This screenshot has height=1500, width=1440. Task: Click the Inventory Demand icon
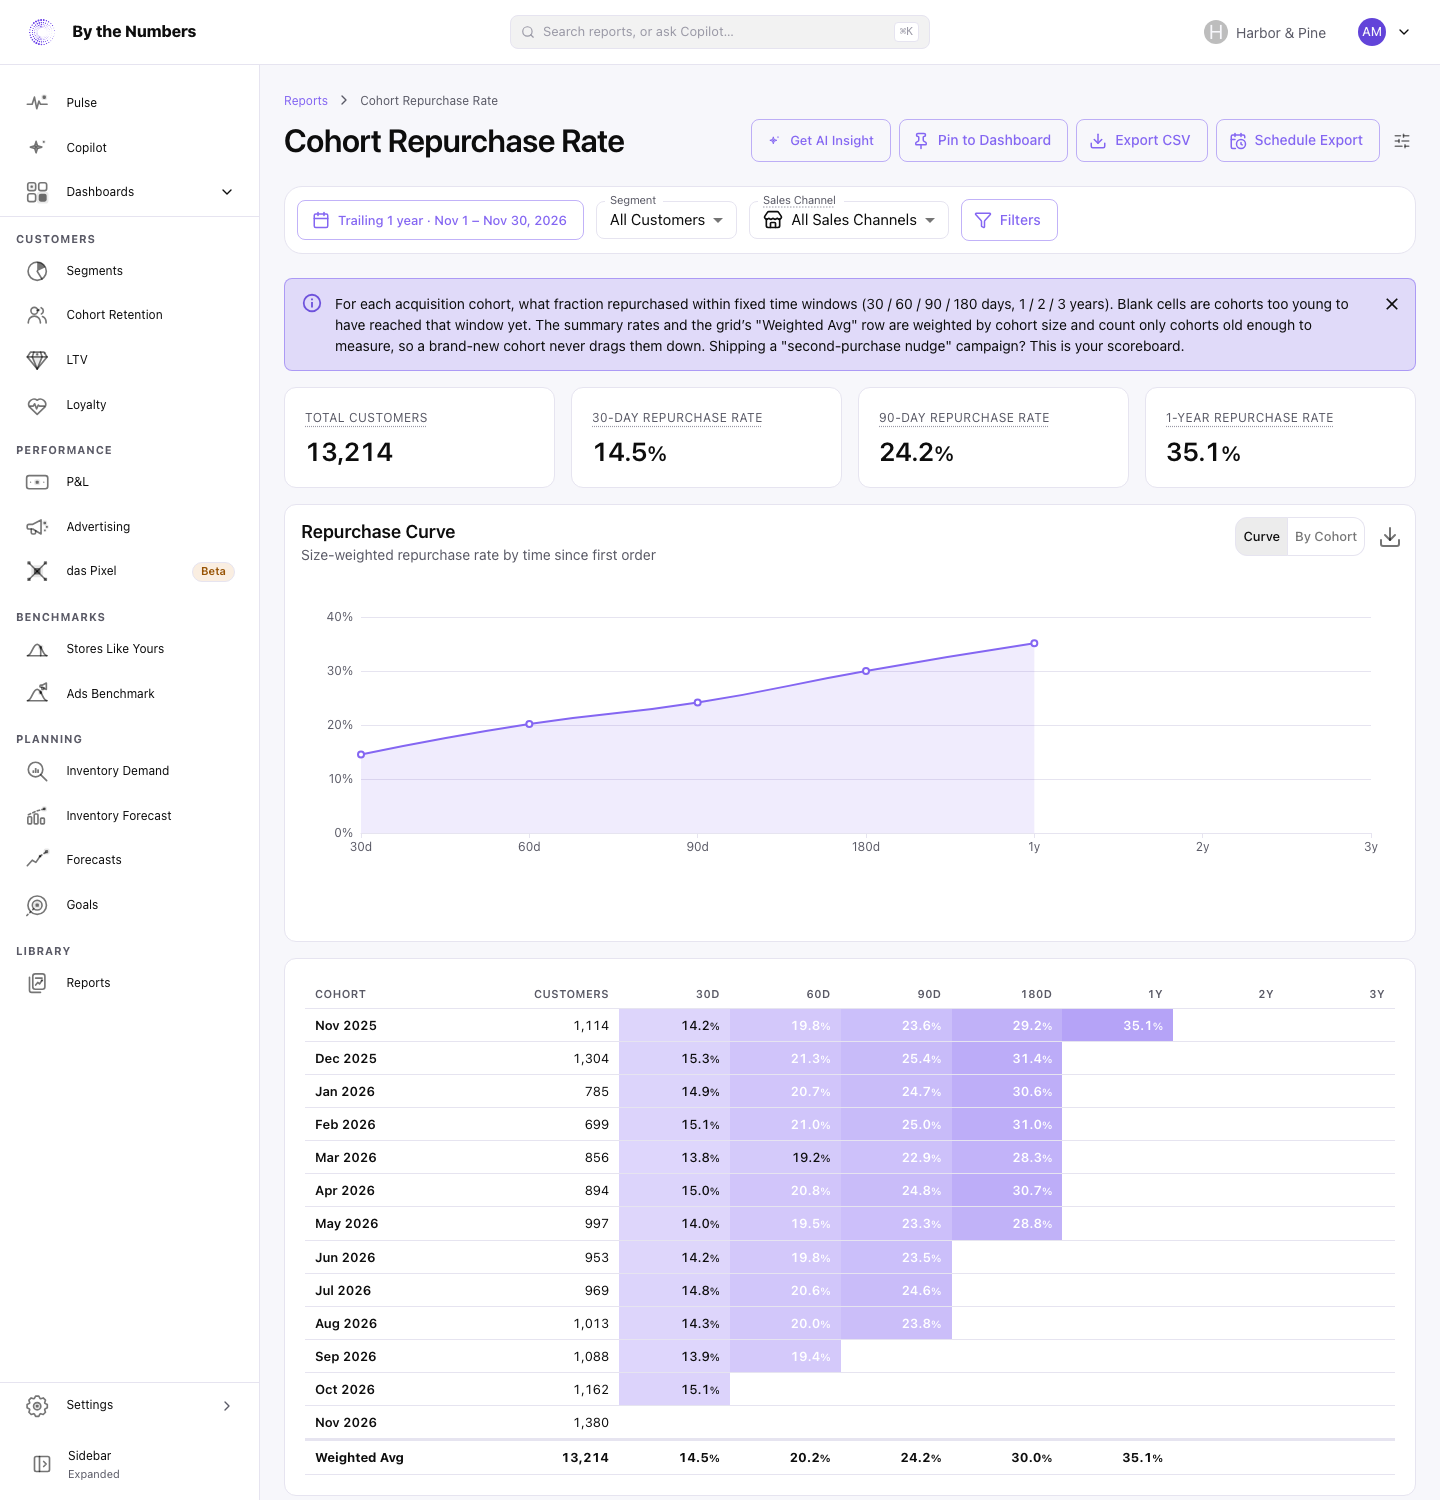(37, 771)
